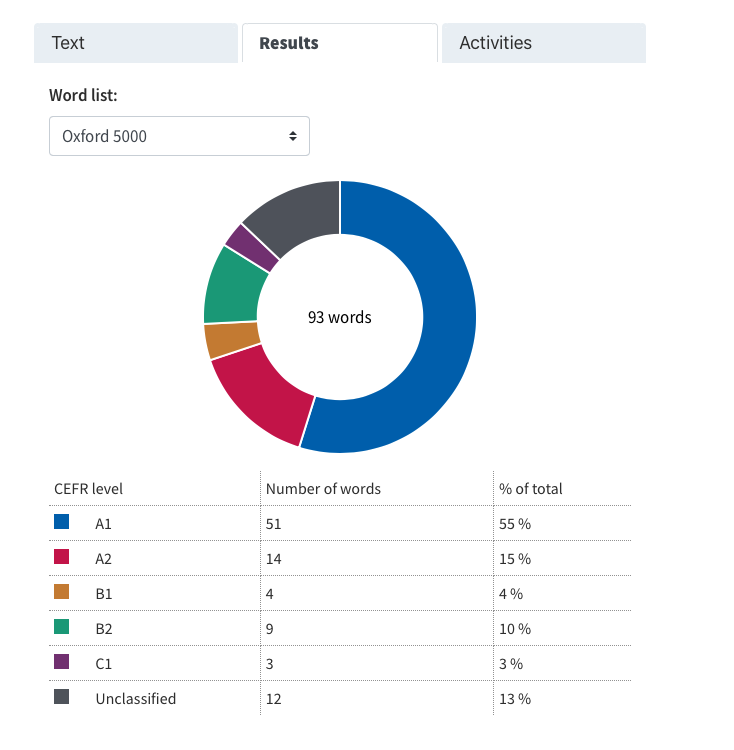Click the 'B2' level label
Viewport: 734px width, 750px height.
[x=104, y=629]
